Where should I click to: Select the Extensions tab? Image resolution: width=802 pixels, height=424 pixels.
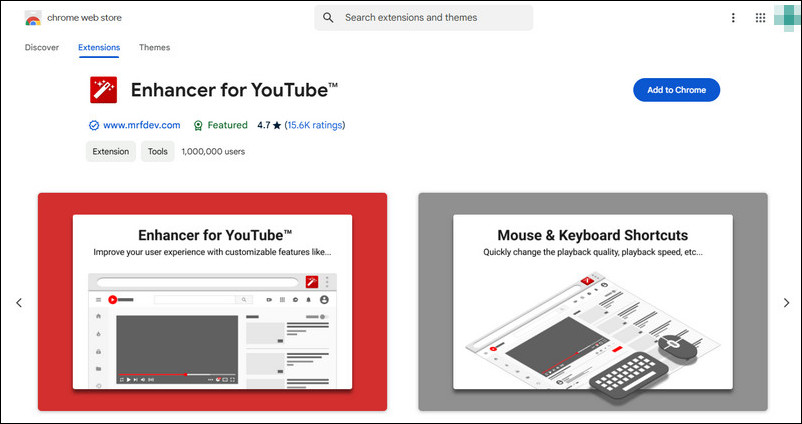pyautogui.click(x=99, y=47)
